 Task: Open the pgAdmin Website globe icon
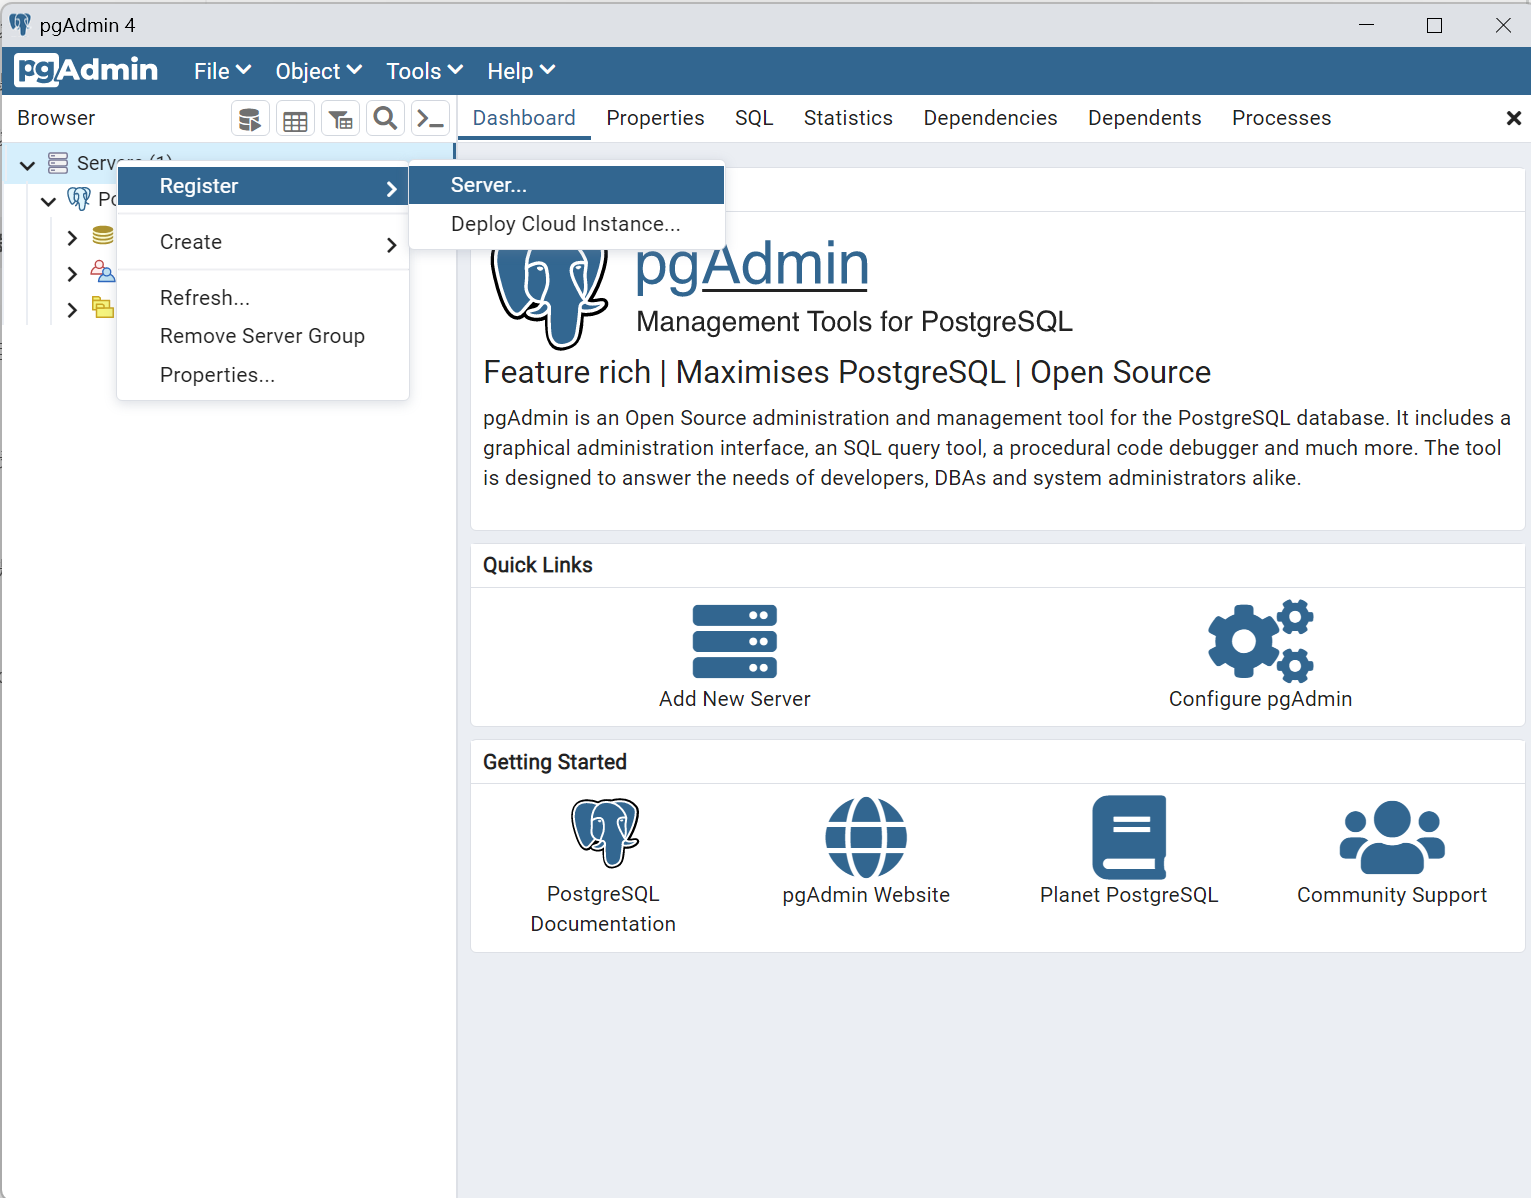866,837
